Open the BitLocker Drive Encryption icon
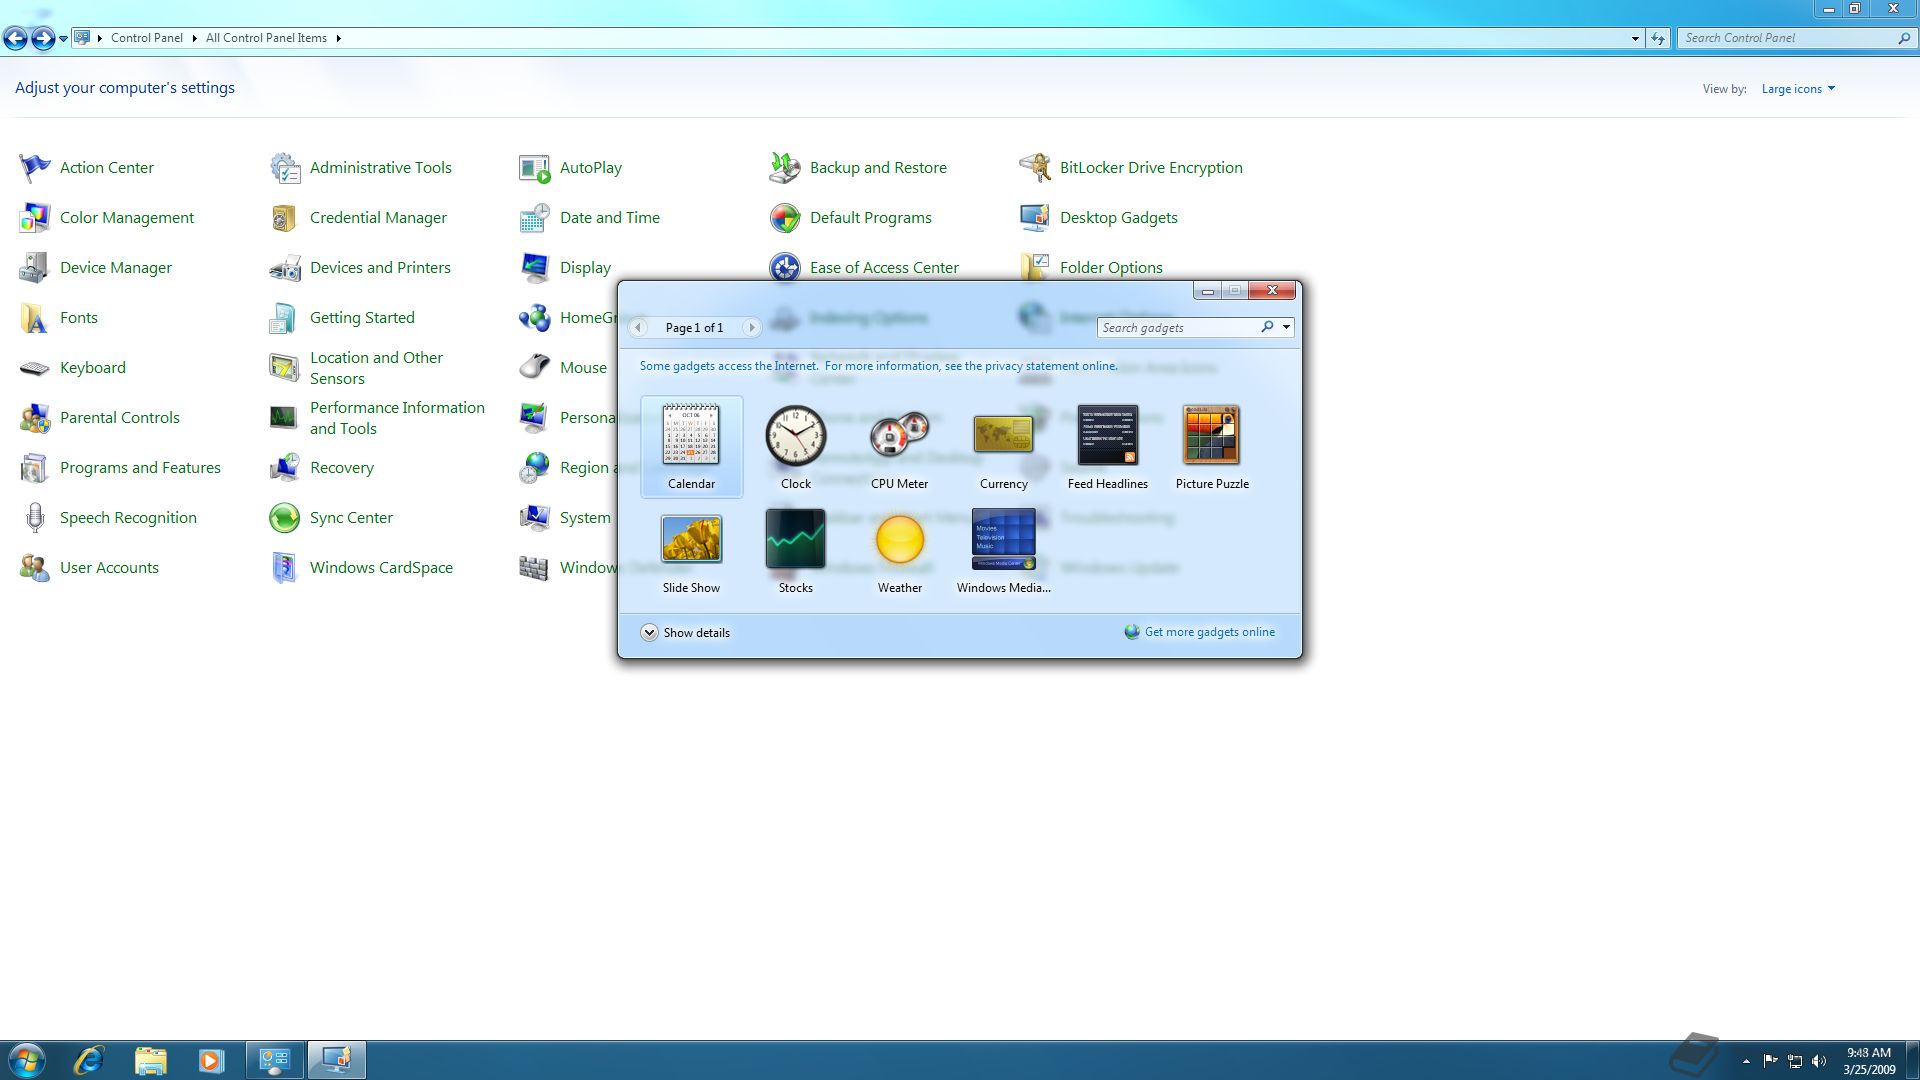Viewport: 1920px width, 1080px height. 1035,168
